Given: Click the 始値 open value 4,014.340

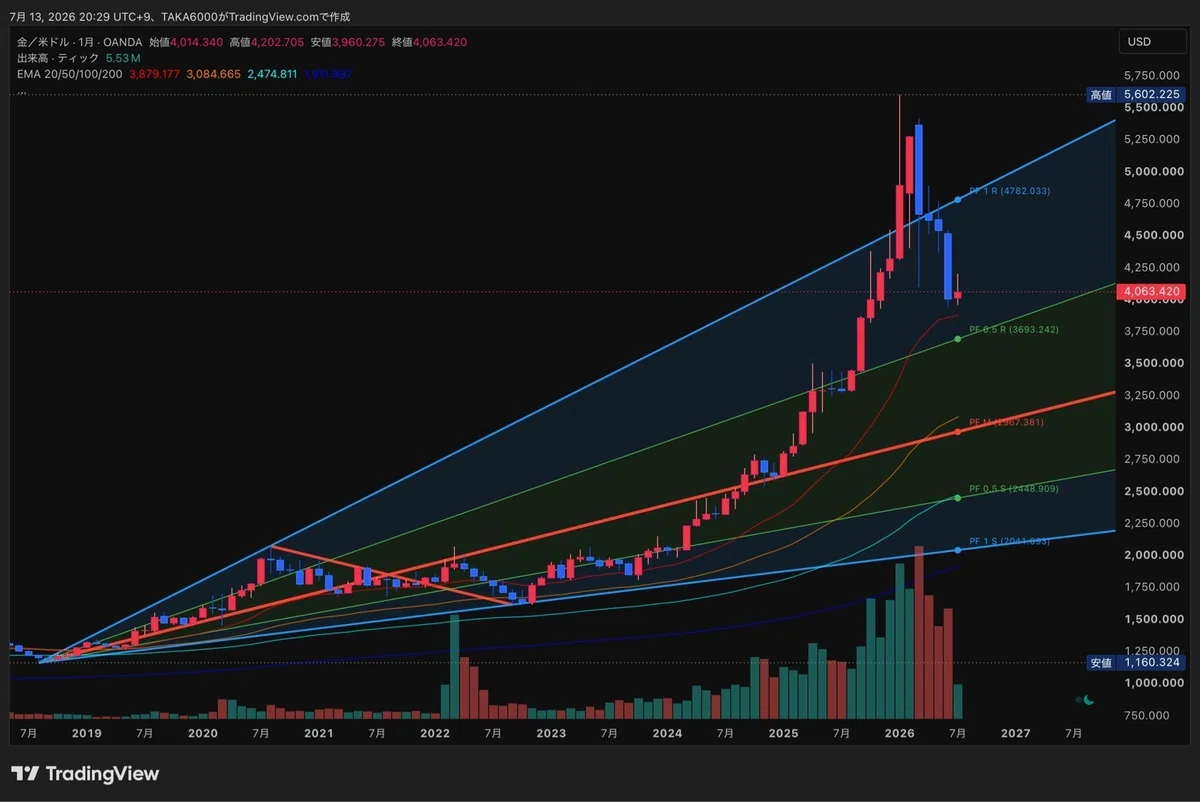Looking at the screenshot, I should tap(198, 42).
